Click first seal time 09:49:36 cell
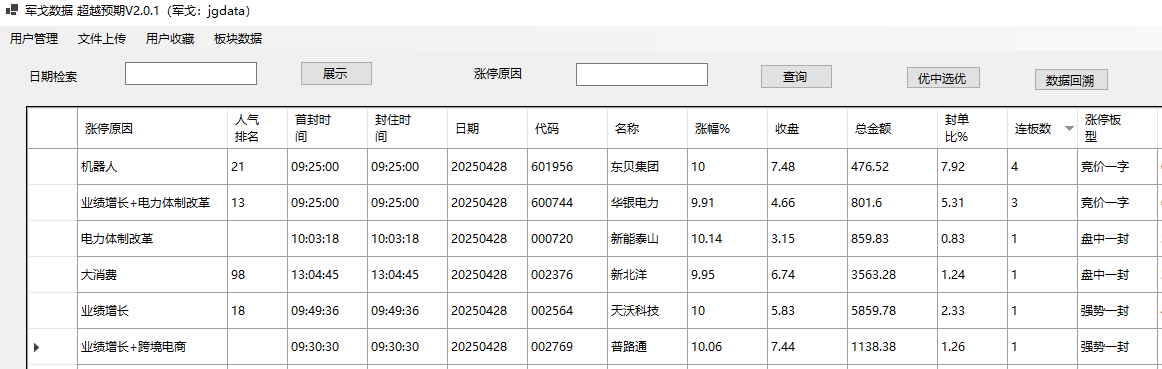Viewport: 1162px width, 369px height. [327, 310]
